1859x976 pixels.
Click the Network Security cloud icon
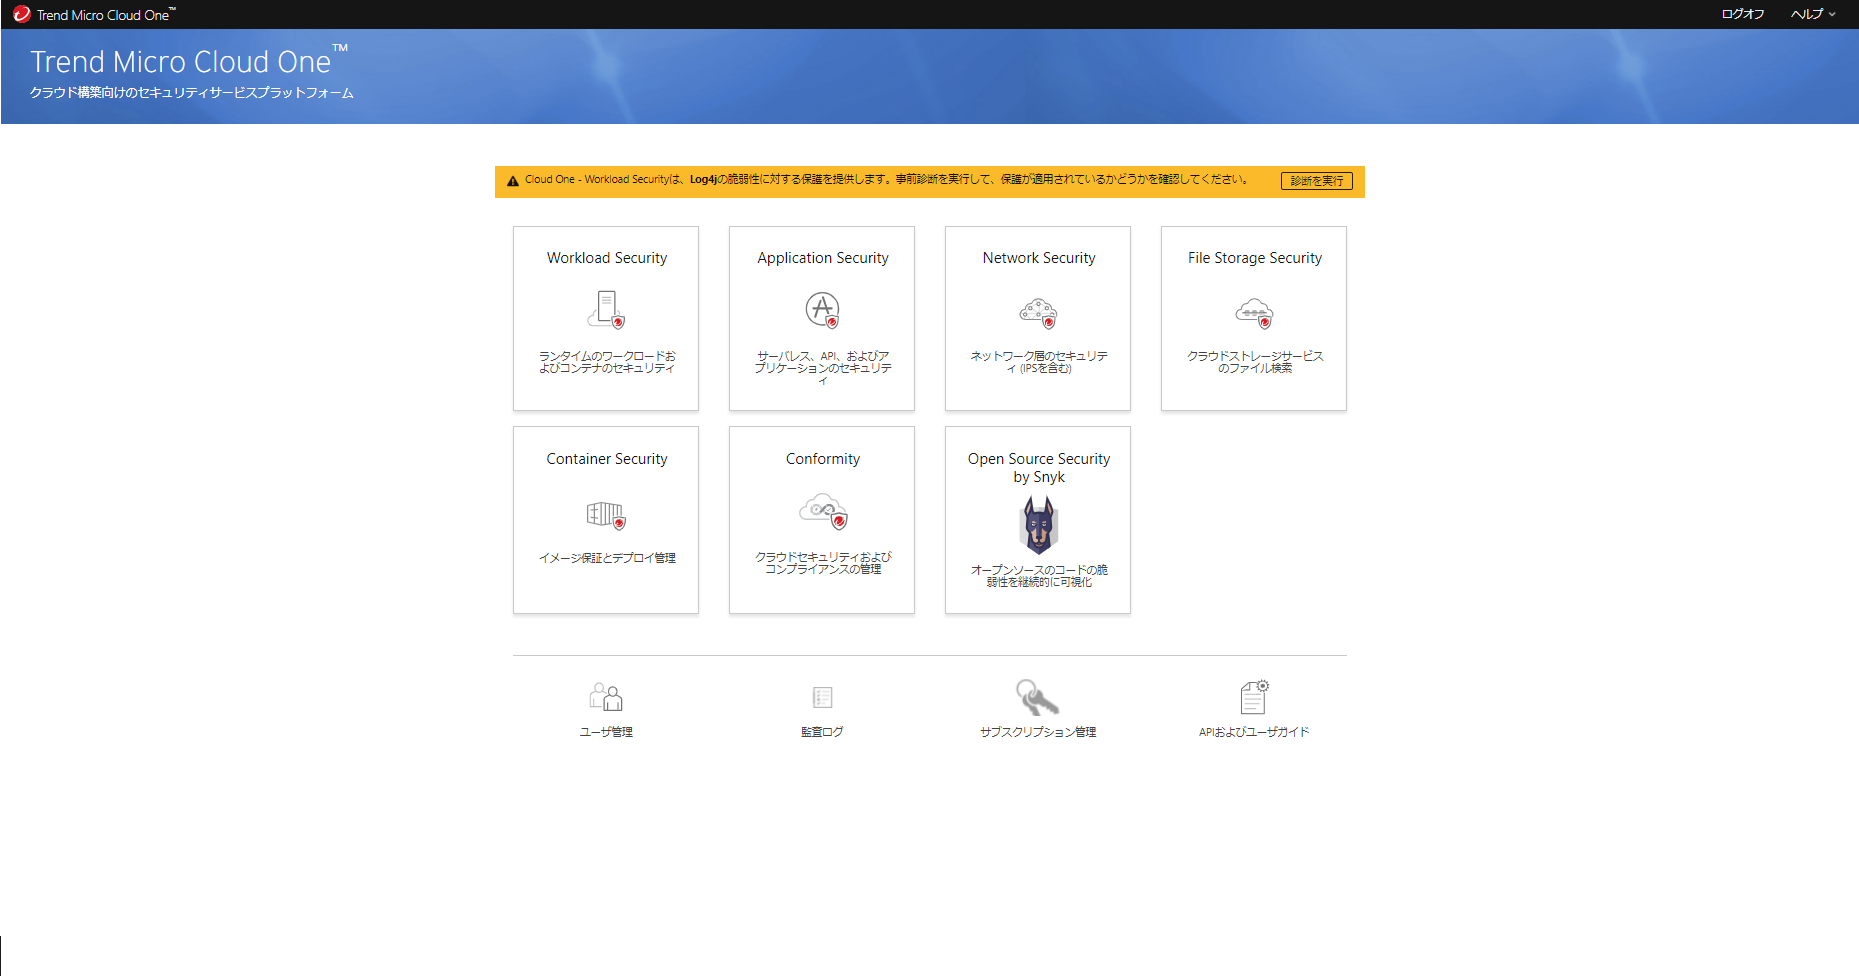[x=1038, y=313]
